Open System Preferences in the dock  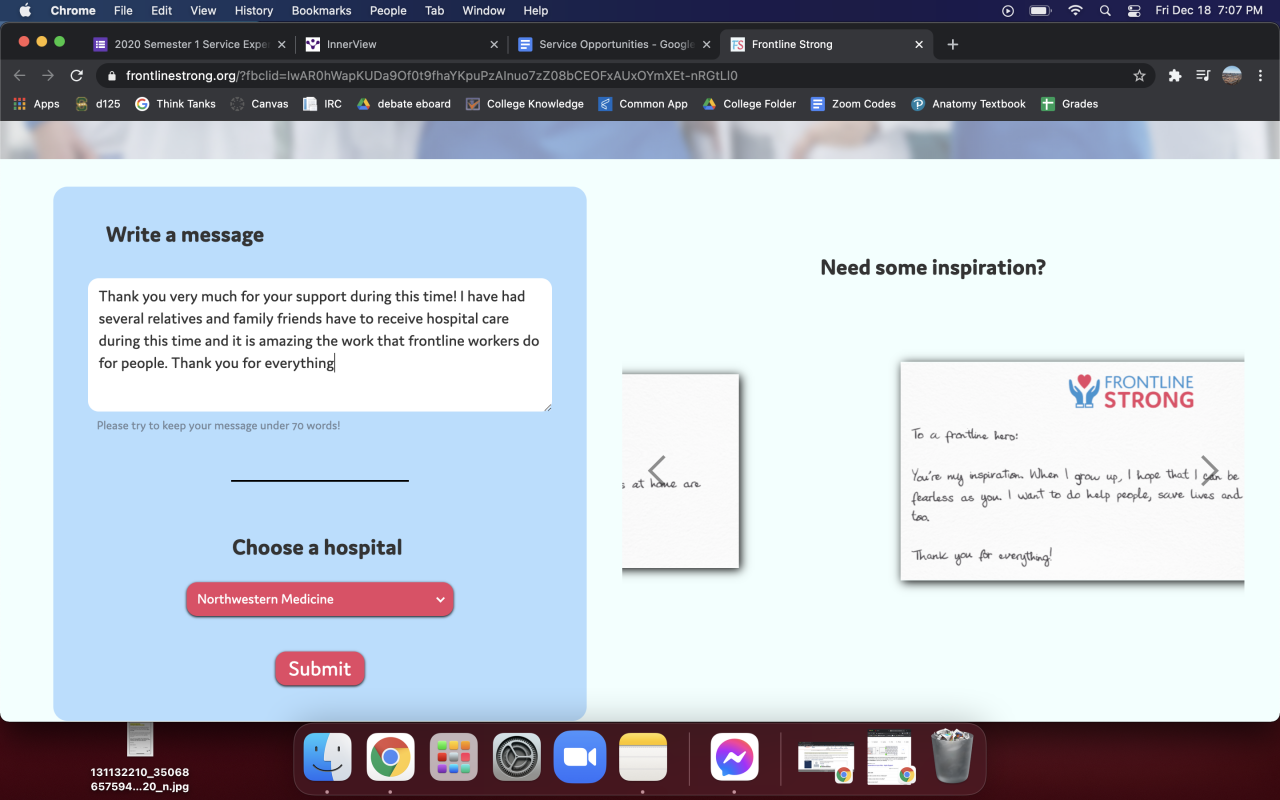517,757
